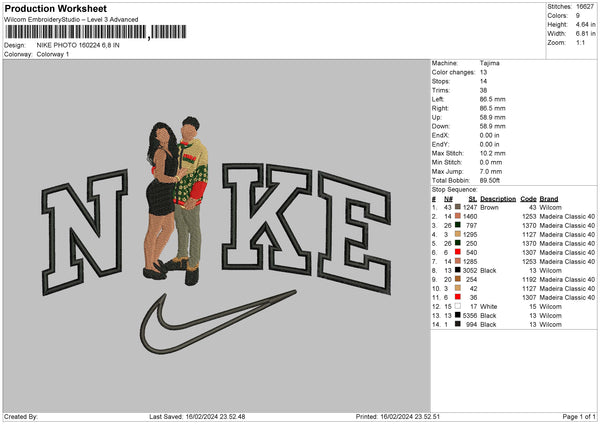Click code '1192' in stop 9
Screen dimensions: 600x424
pos(529,280)
